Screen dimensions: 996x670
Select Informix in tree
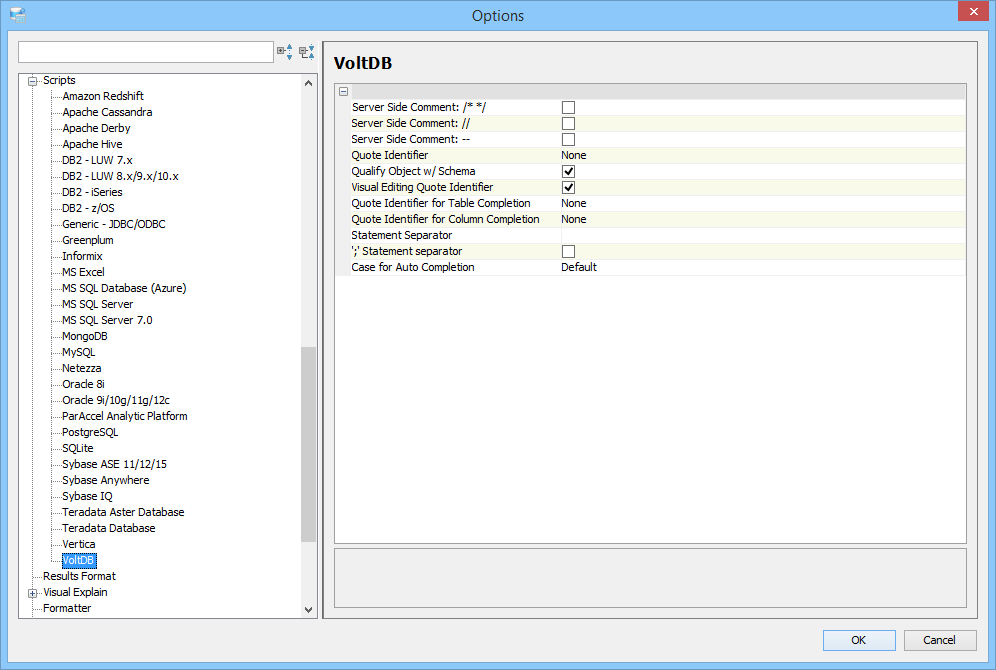click(82, 256)
